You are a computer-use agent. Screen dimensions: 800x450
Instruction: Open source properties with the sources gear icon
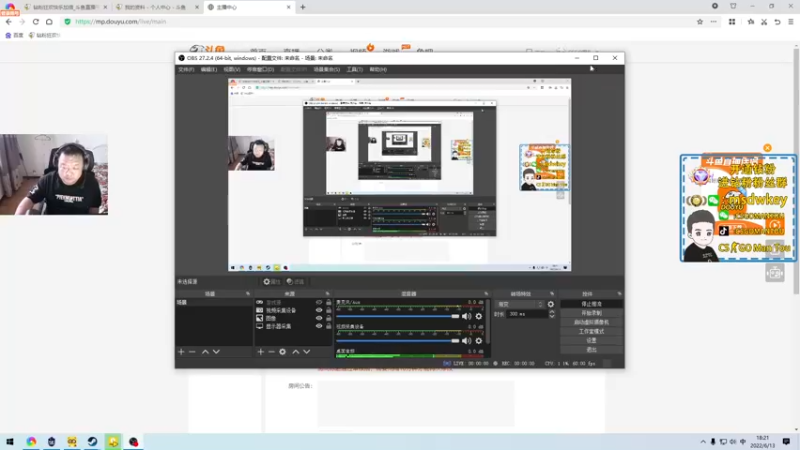(x=283, y=352)
